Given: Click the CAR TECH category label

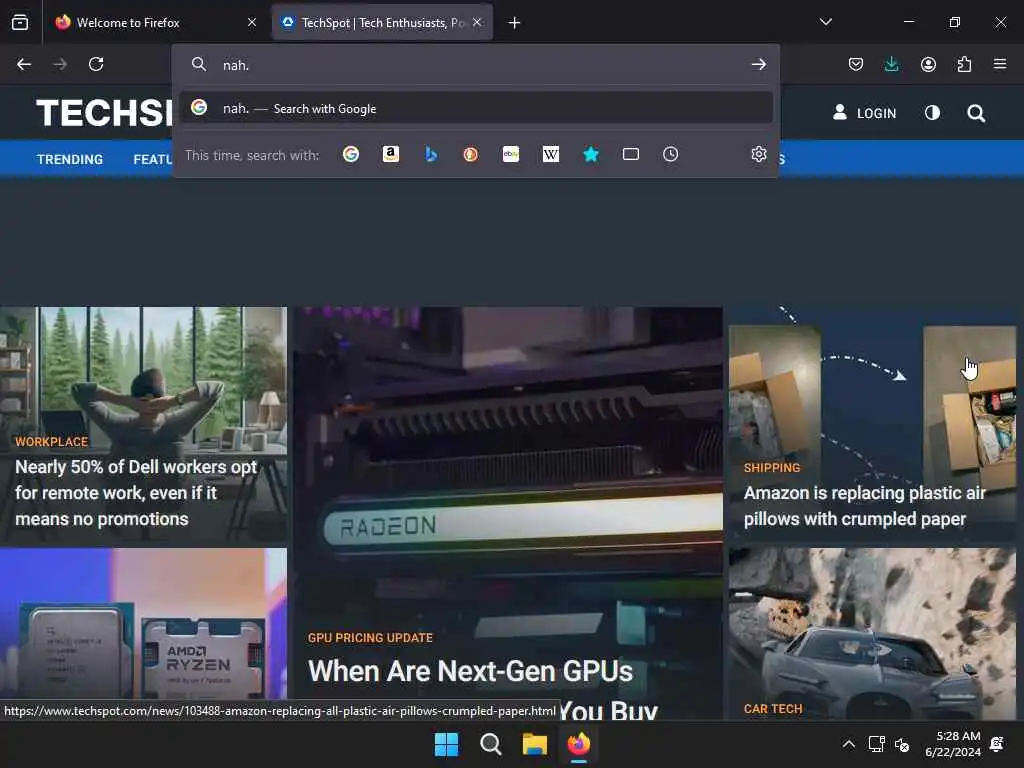Looking at the screenshot, I should (773, 709).
